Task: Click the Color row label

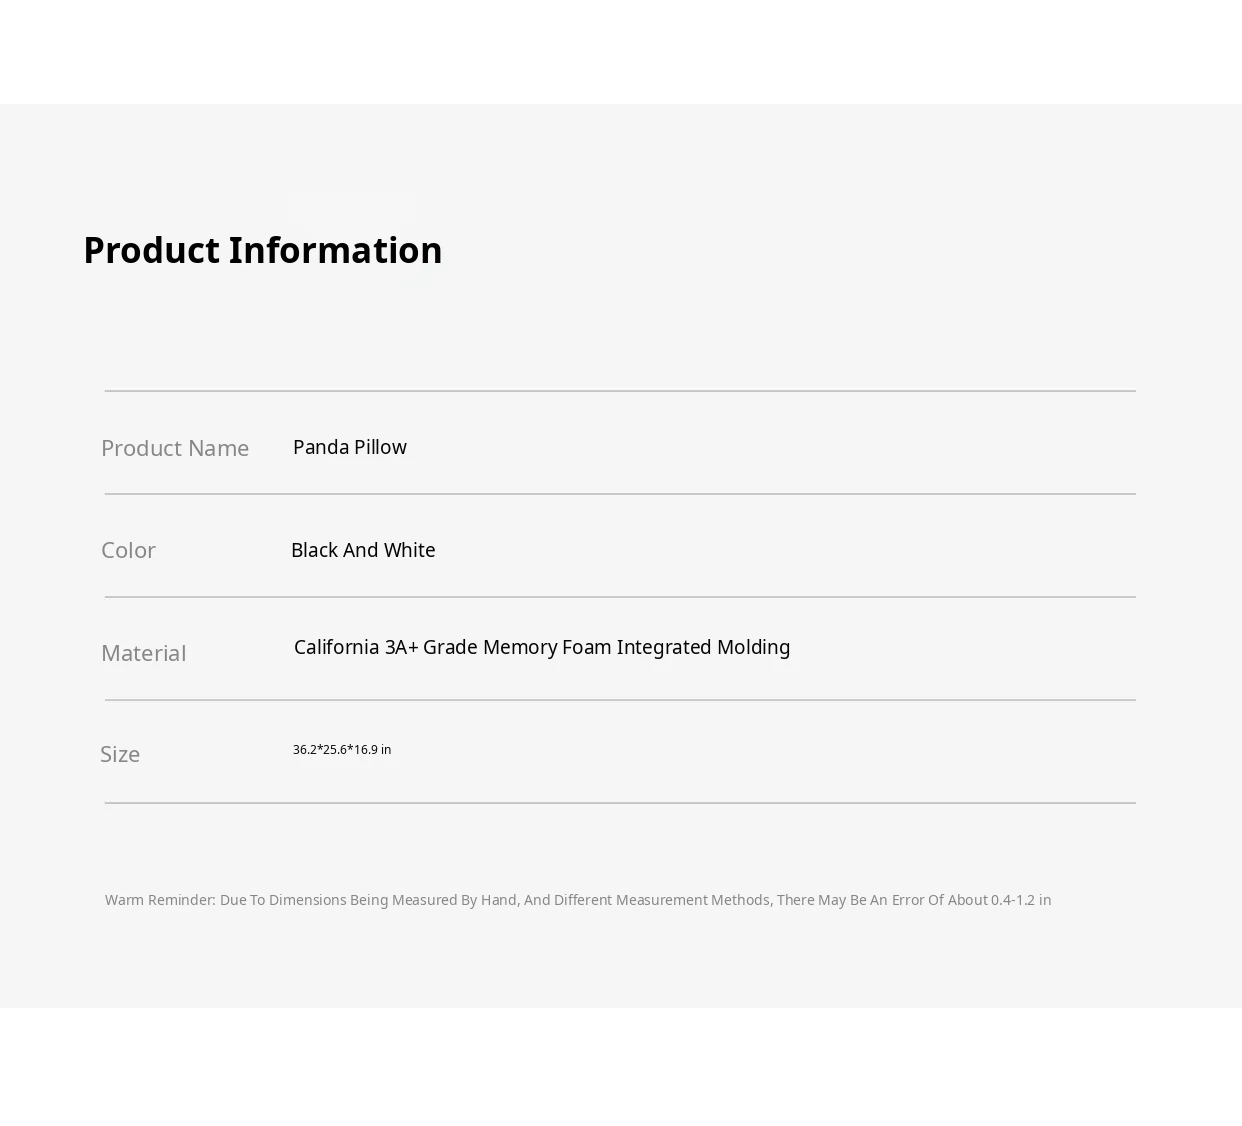Action: click(128, 550)
